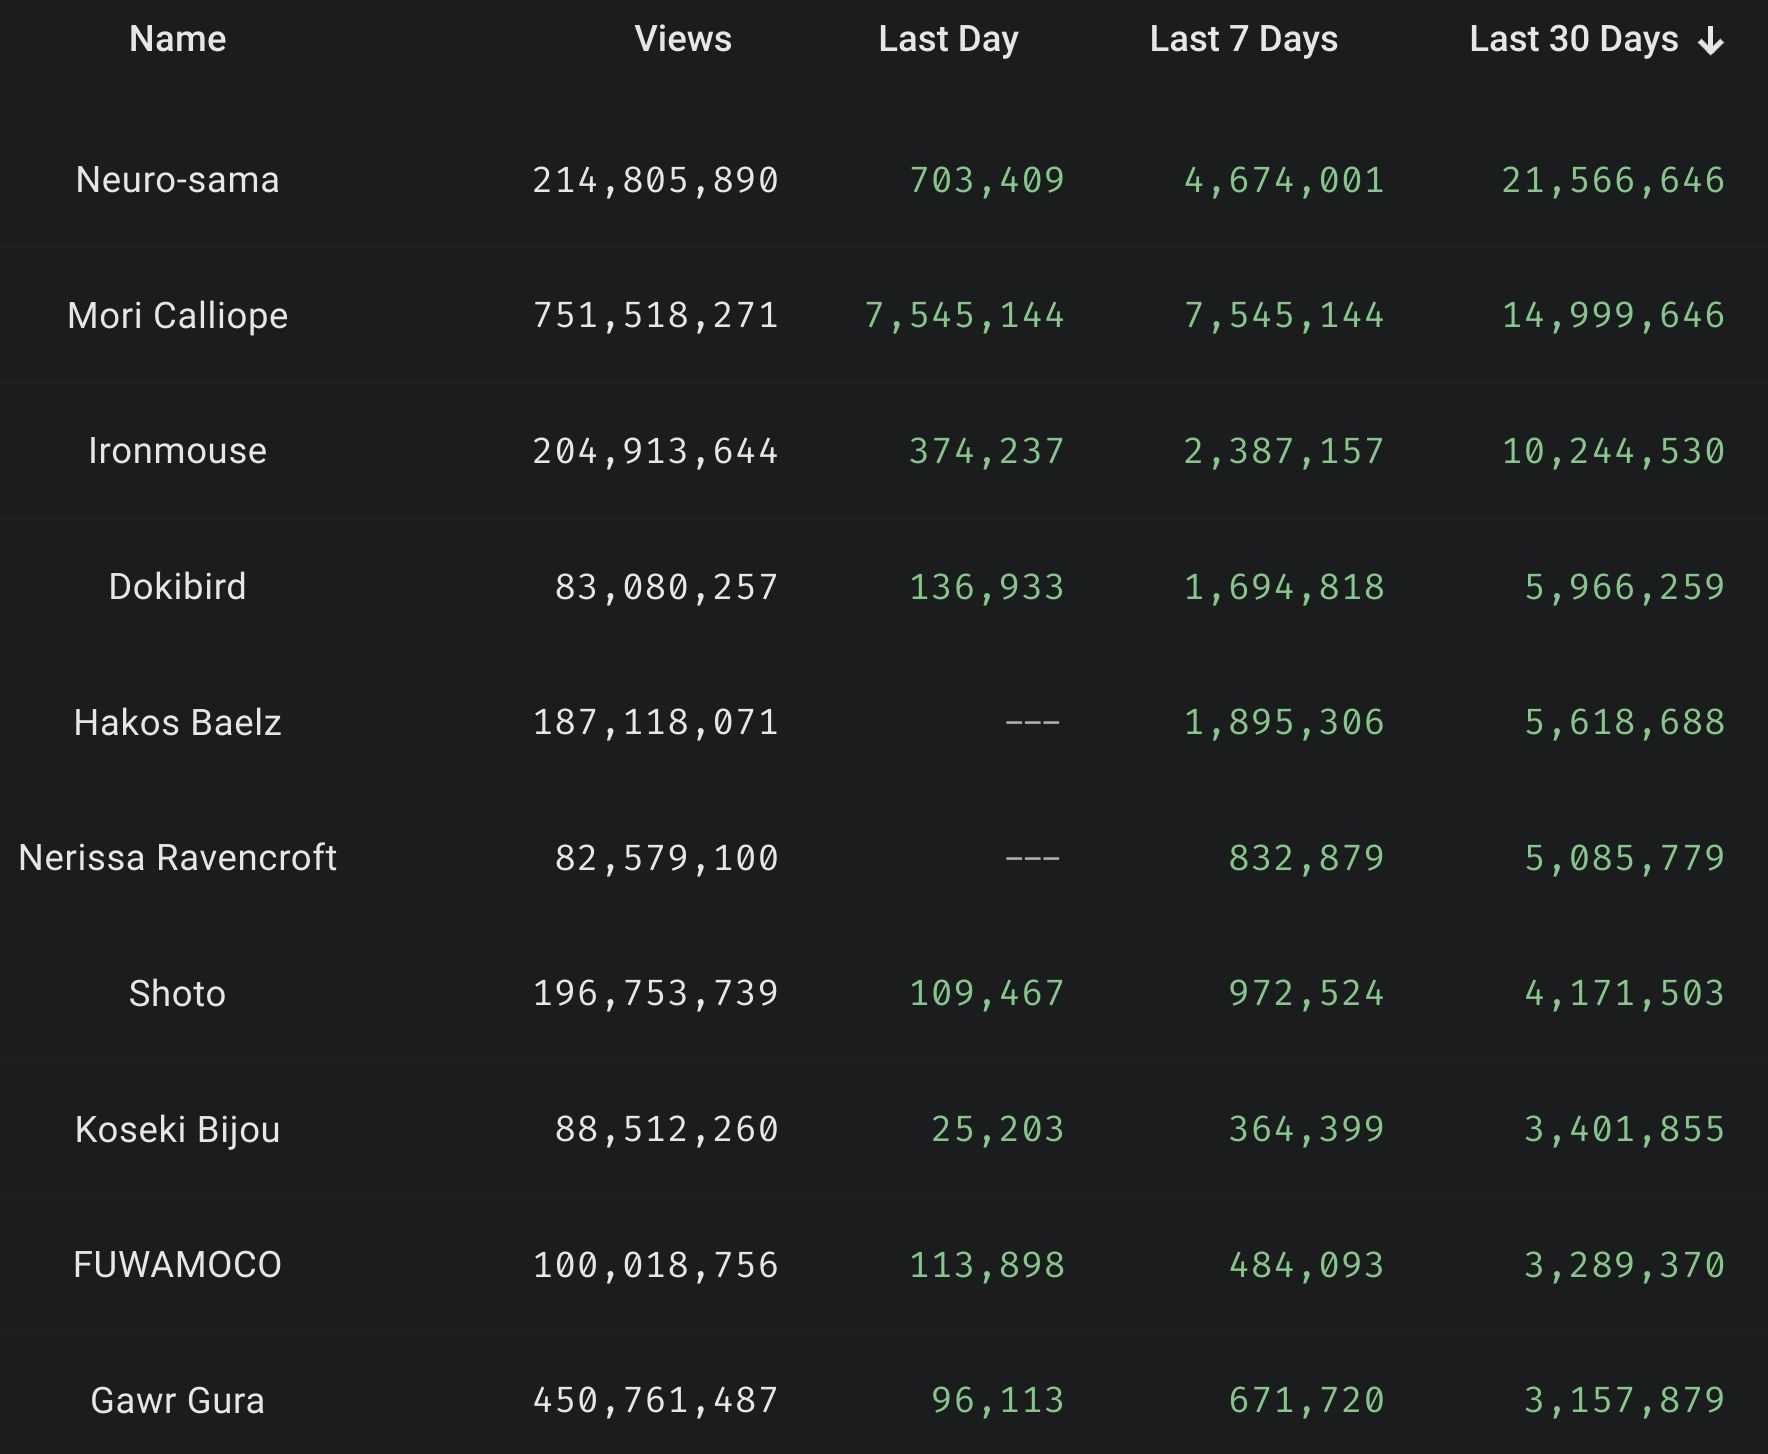Select the Koseki Bijou name cell
The height and width of the screenshot is (1454, 1768).
(x=178, y=1130)
